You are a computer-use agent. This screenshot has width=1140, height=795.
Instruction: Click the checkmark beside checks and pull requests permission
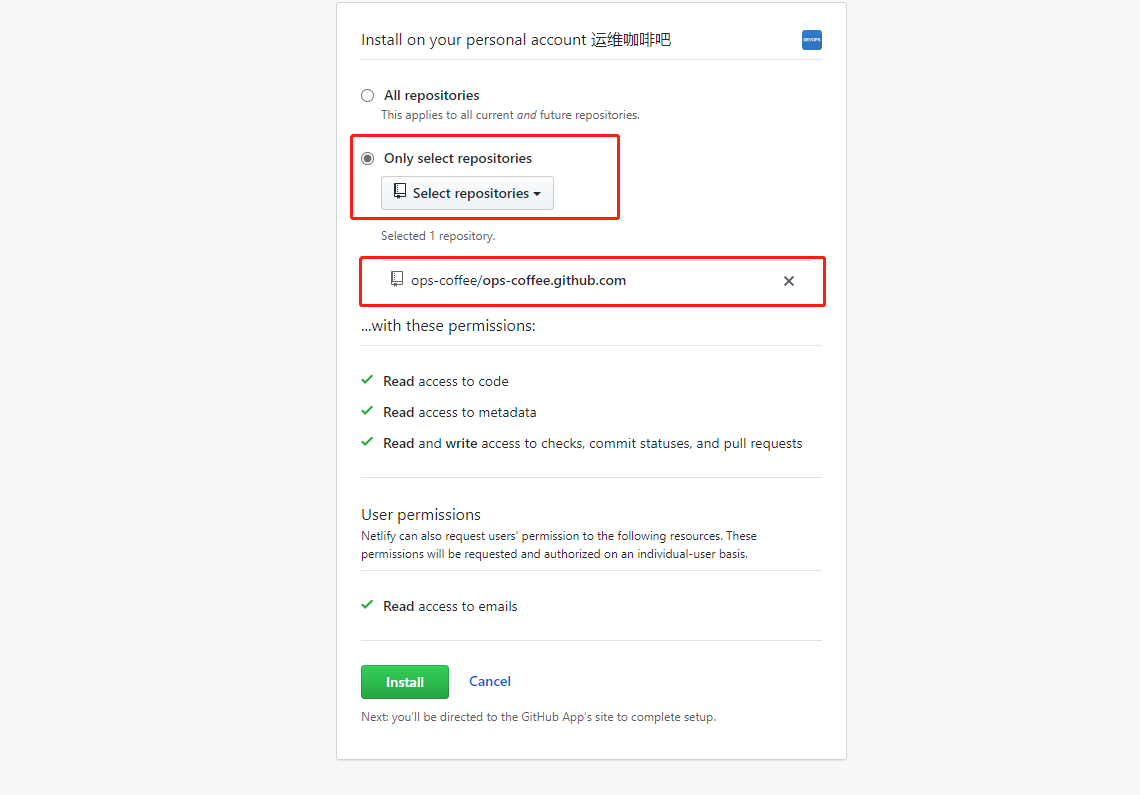pyautogui.click(x=368, y=443)
